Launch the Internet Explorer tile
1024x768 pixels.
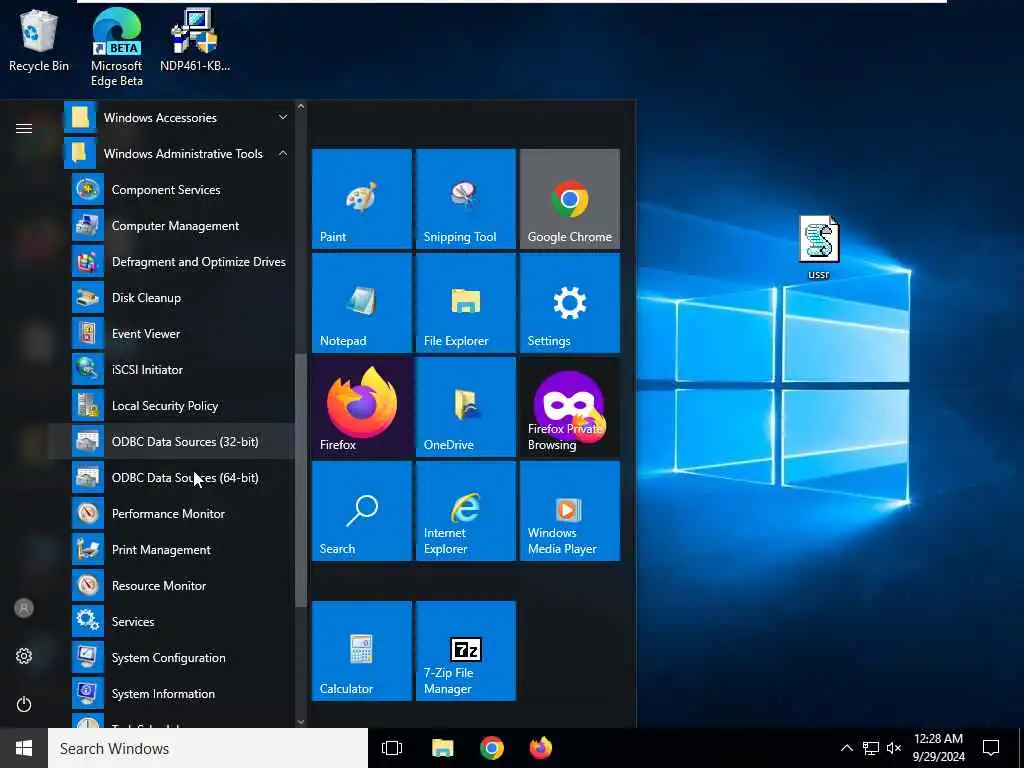click(x=466, y=511)
